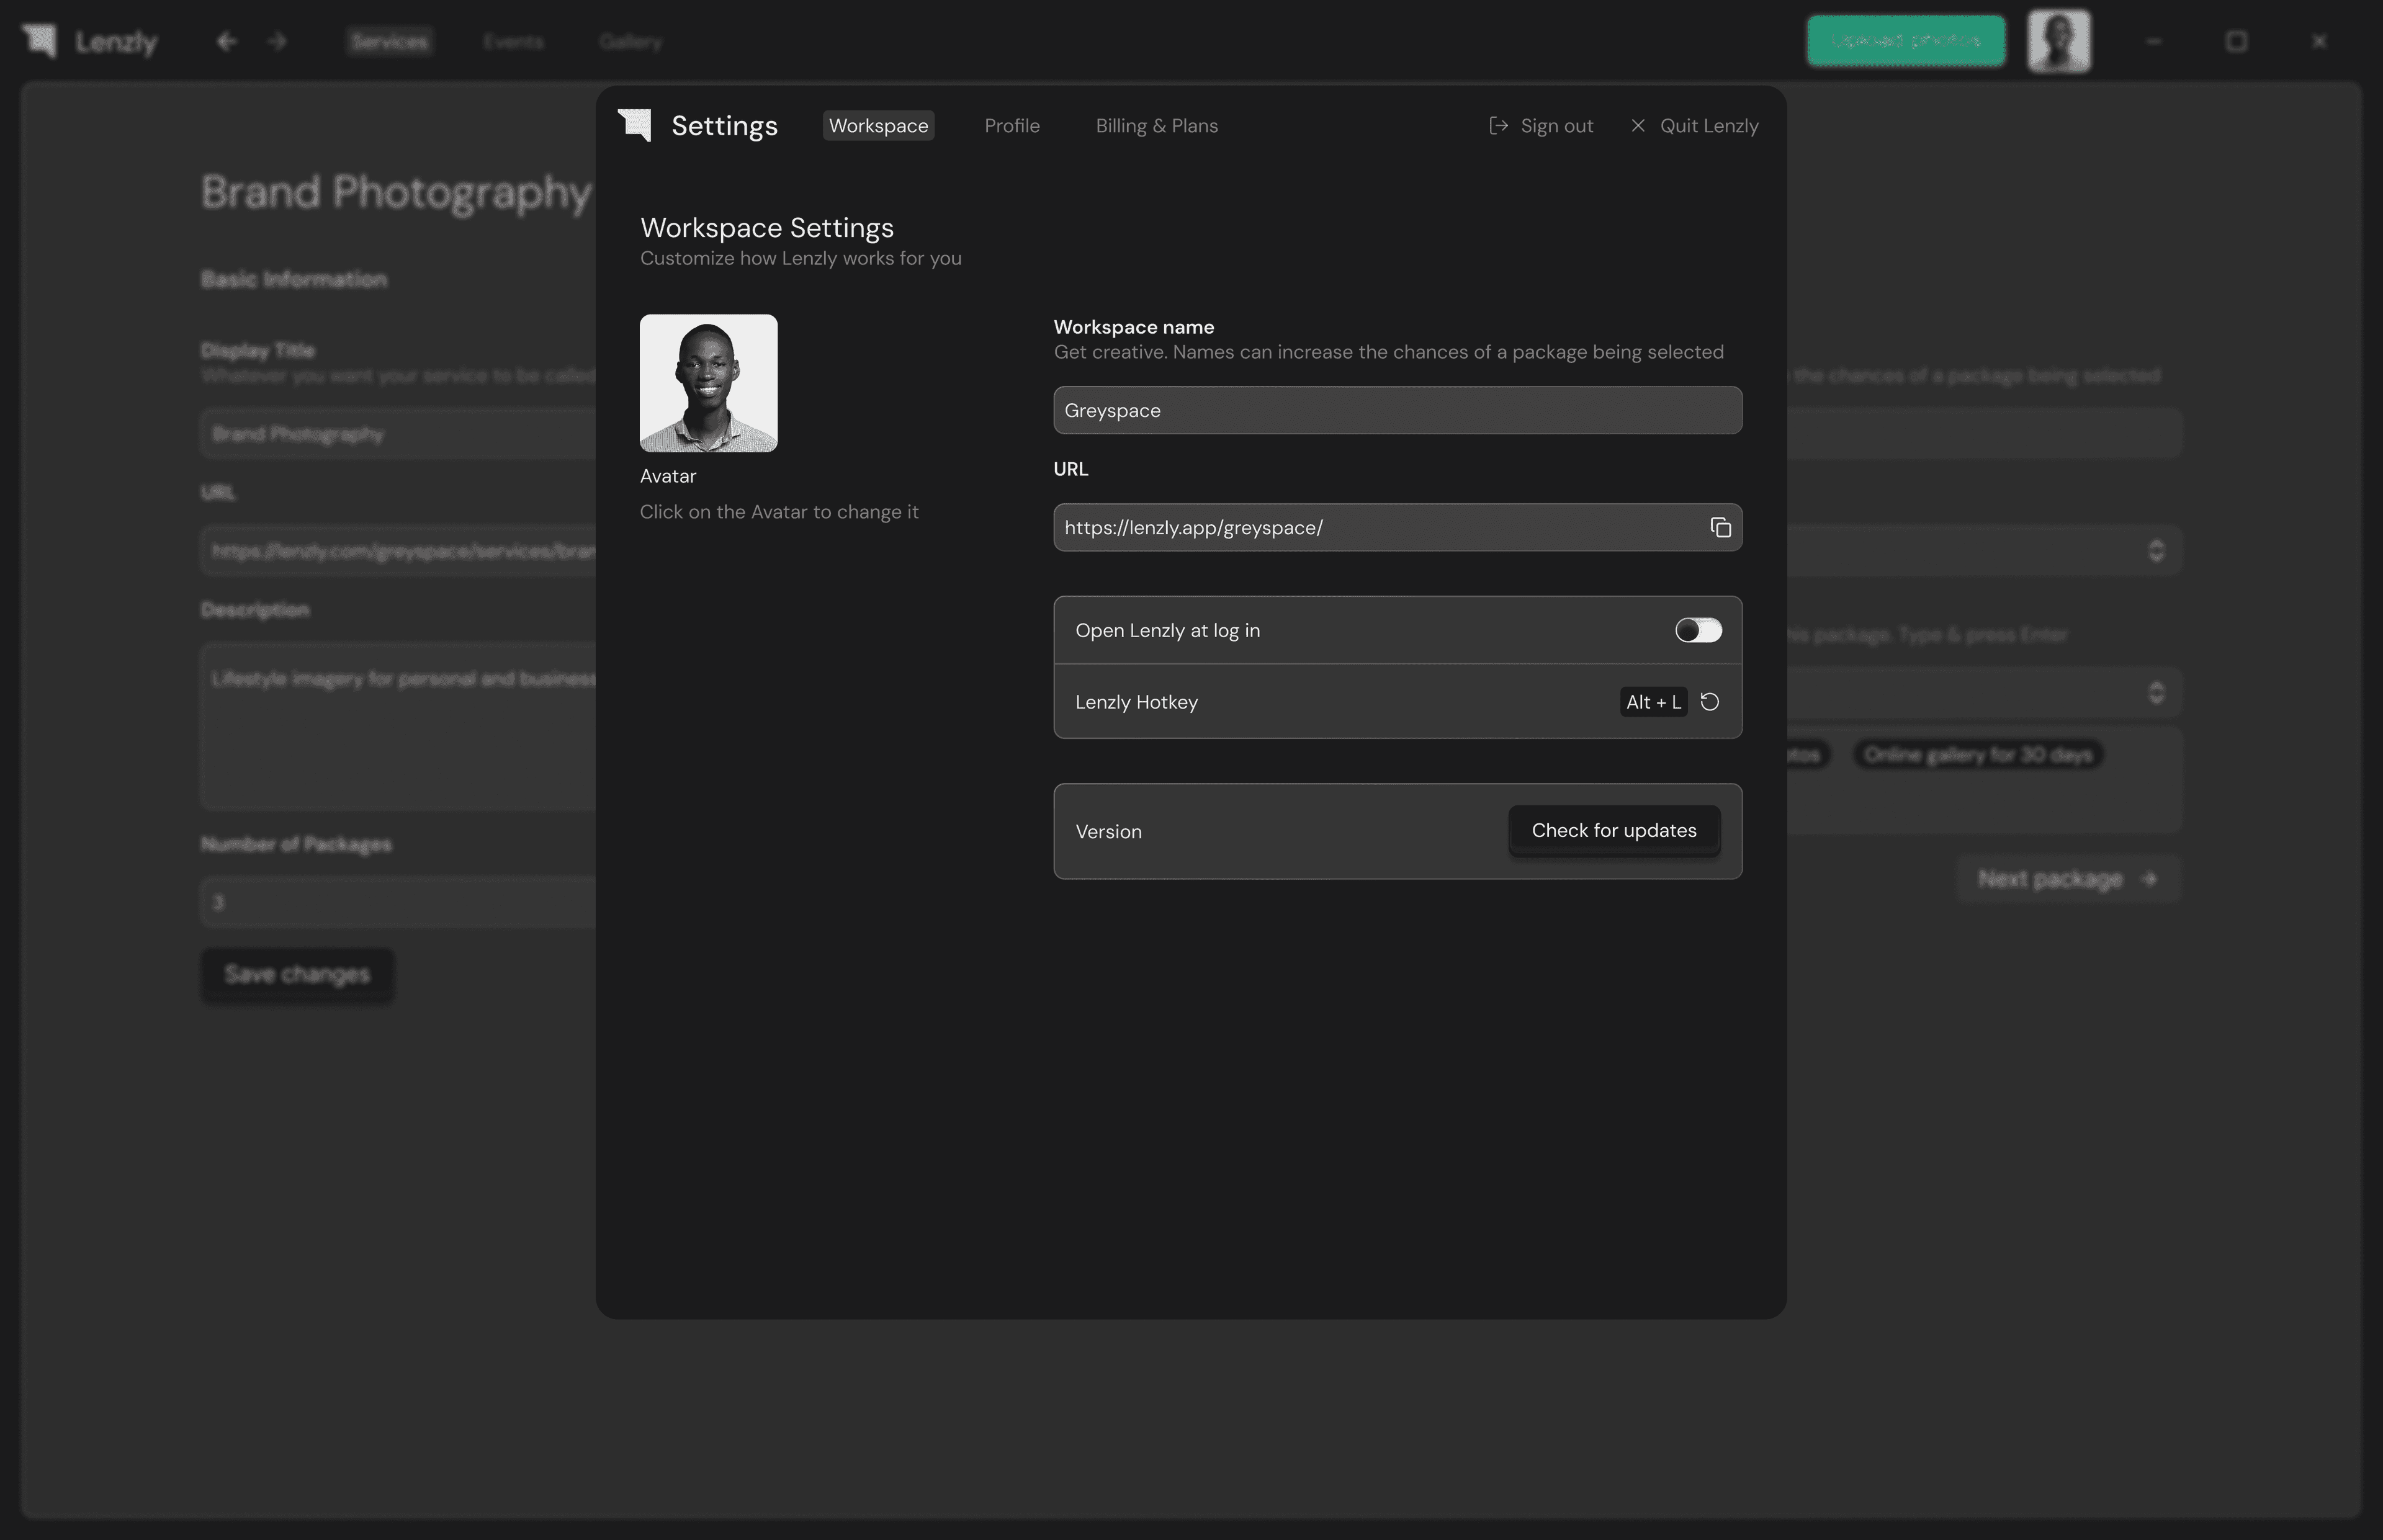Switch to the Profile settings tab
The height and width of the screenshot is (1540, 2383).
[x=1011, y=125]
